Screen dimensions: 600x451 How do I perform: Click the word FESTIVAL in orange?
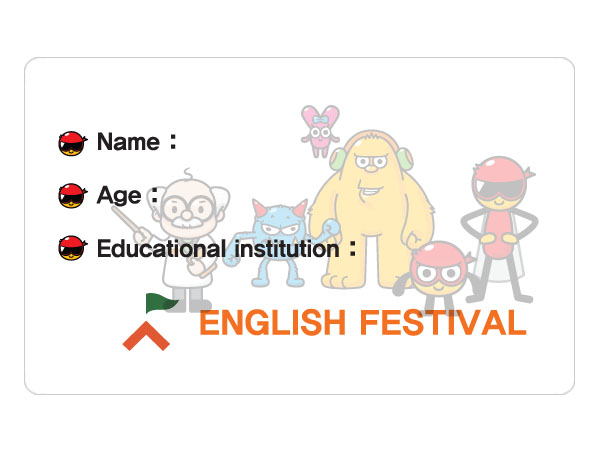[x=443, y=322]
